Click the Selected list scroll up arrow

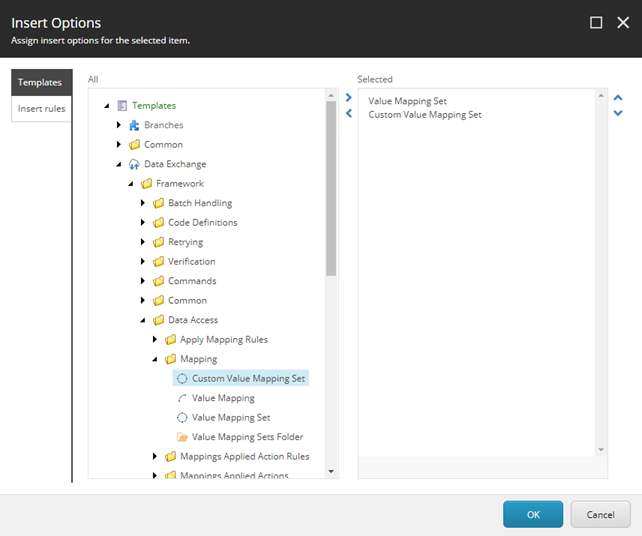click(x=601, y=96)
